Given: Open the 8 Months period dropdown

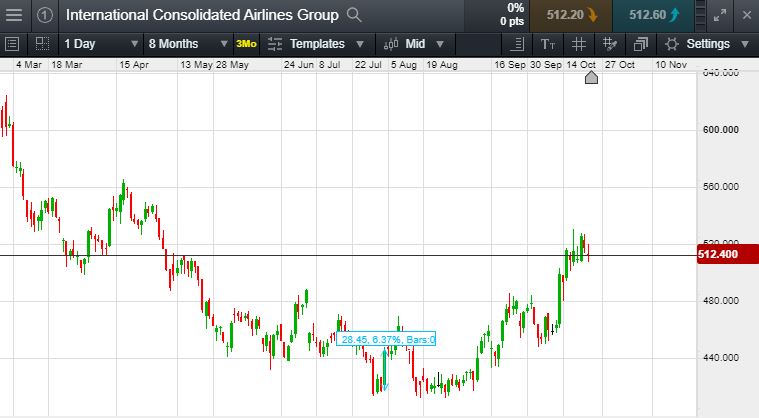Looking at the screenshot, I should 188,44.
